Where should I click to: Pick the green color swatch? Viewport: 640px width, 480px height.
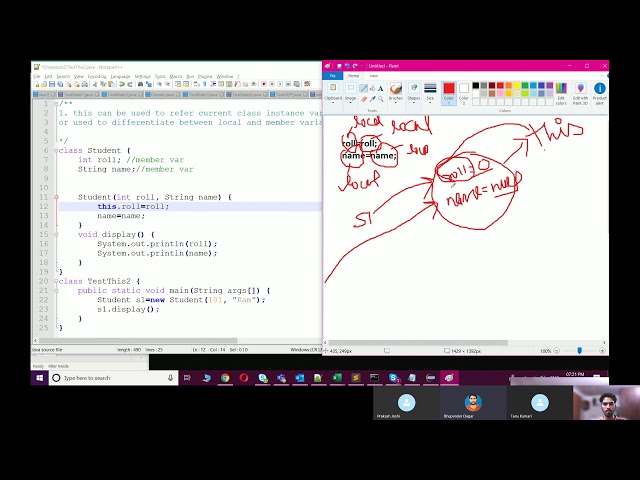[525, 85]
